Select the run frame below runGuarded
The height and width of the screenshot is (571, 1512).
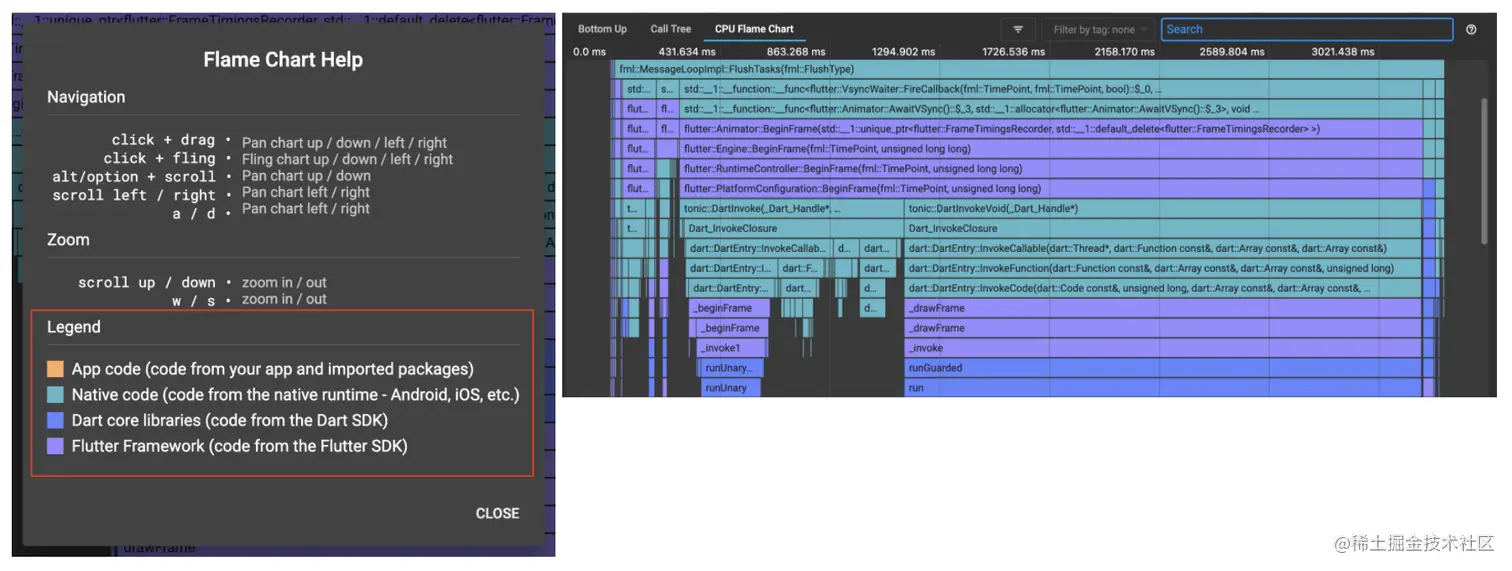pos(1163,388)
